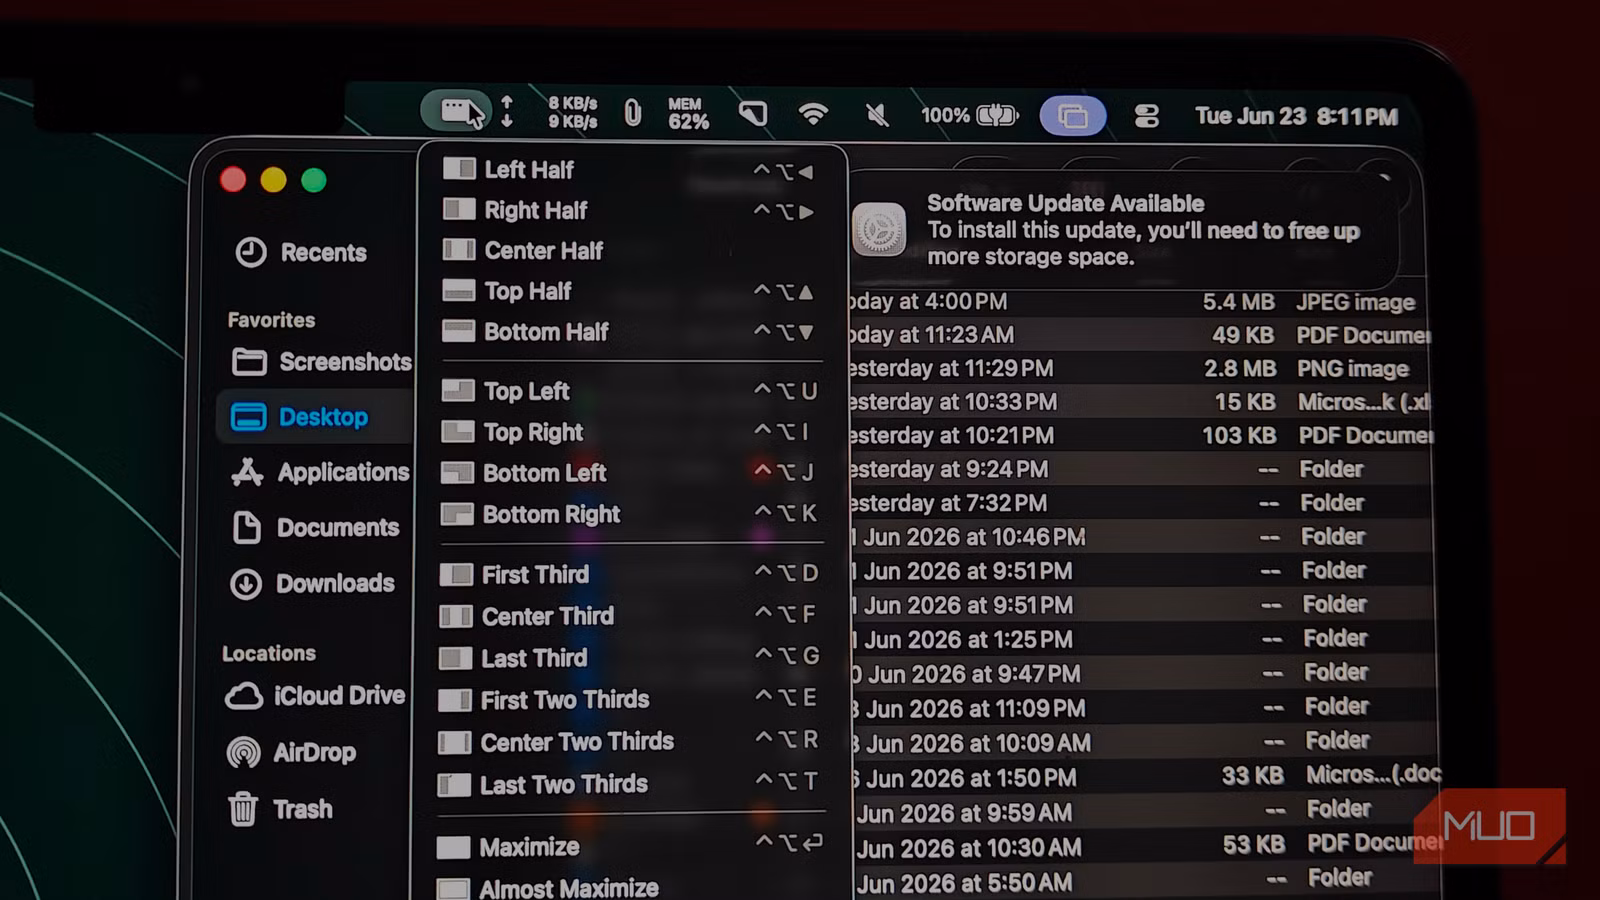Select Center Half option
The height and width of the screenshot is (900, 1600).
click(x=632, y=250)
